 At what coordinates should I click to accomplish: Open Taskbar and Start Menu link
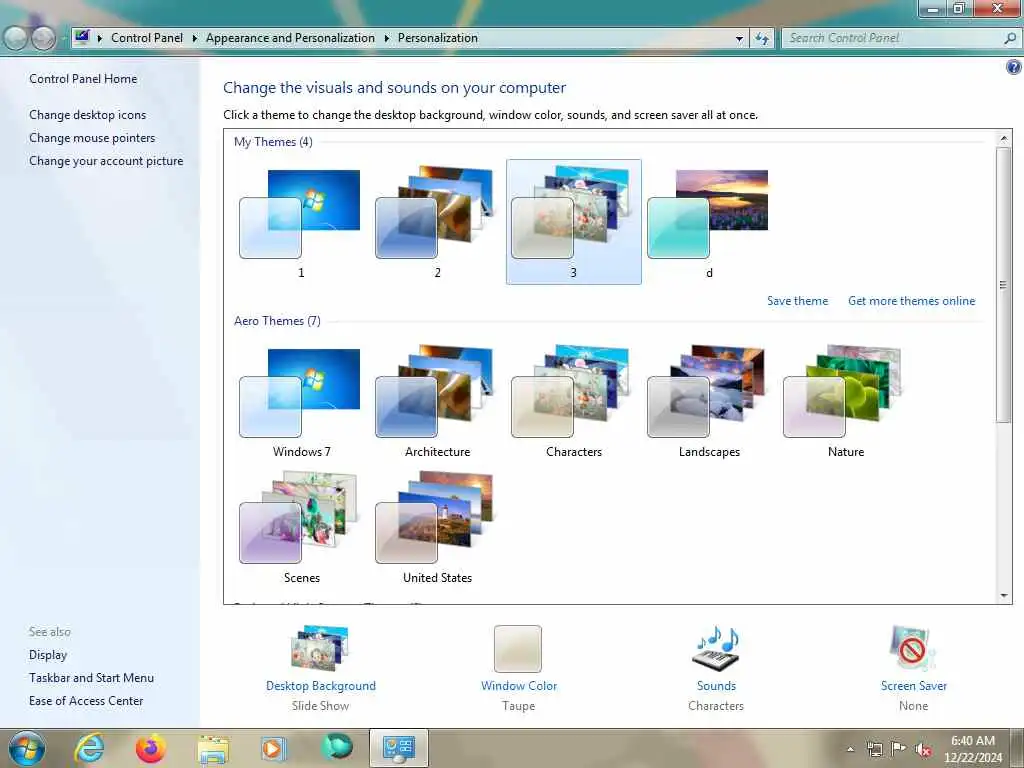91,678
